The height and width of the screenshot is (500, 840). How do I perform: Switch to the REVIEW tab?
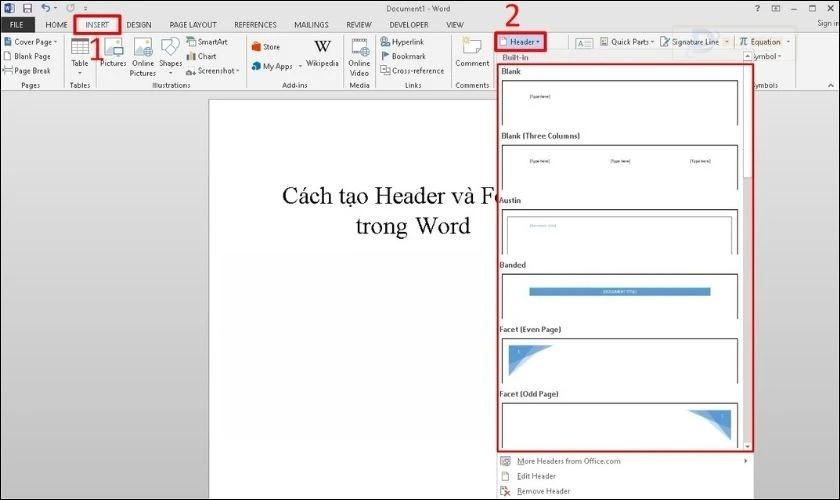click(x=358, y=25)
